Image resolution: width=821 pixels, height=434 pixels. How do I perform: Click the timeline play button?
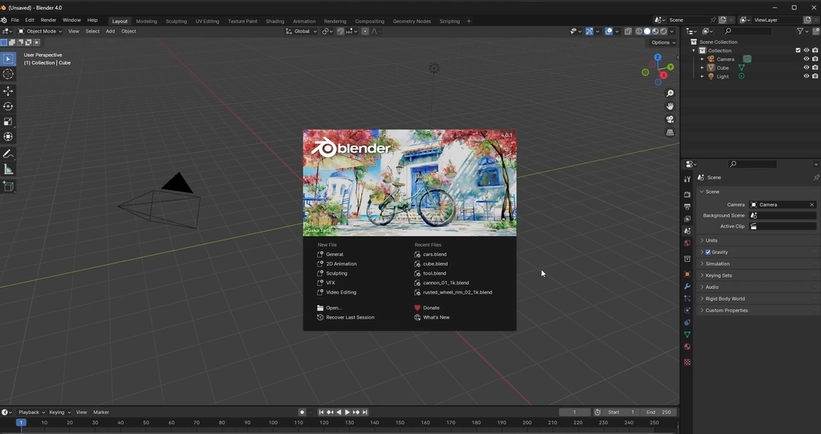(347, 412)
